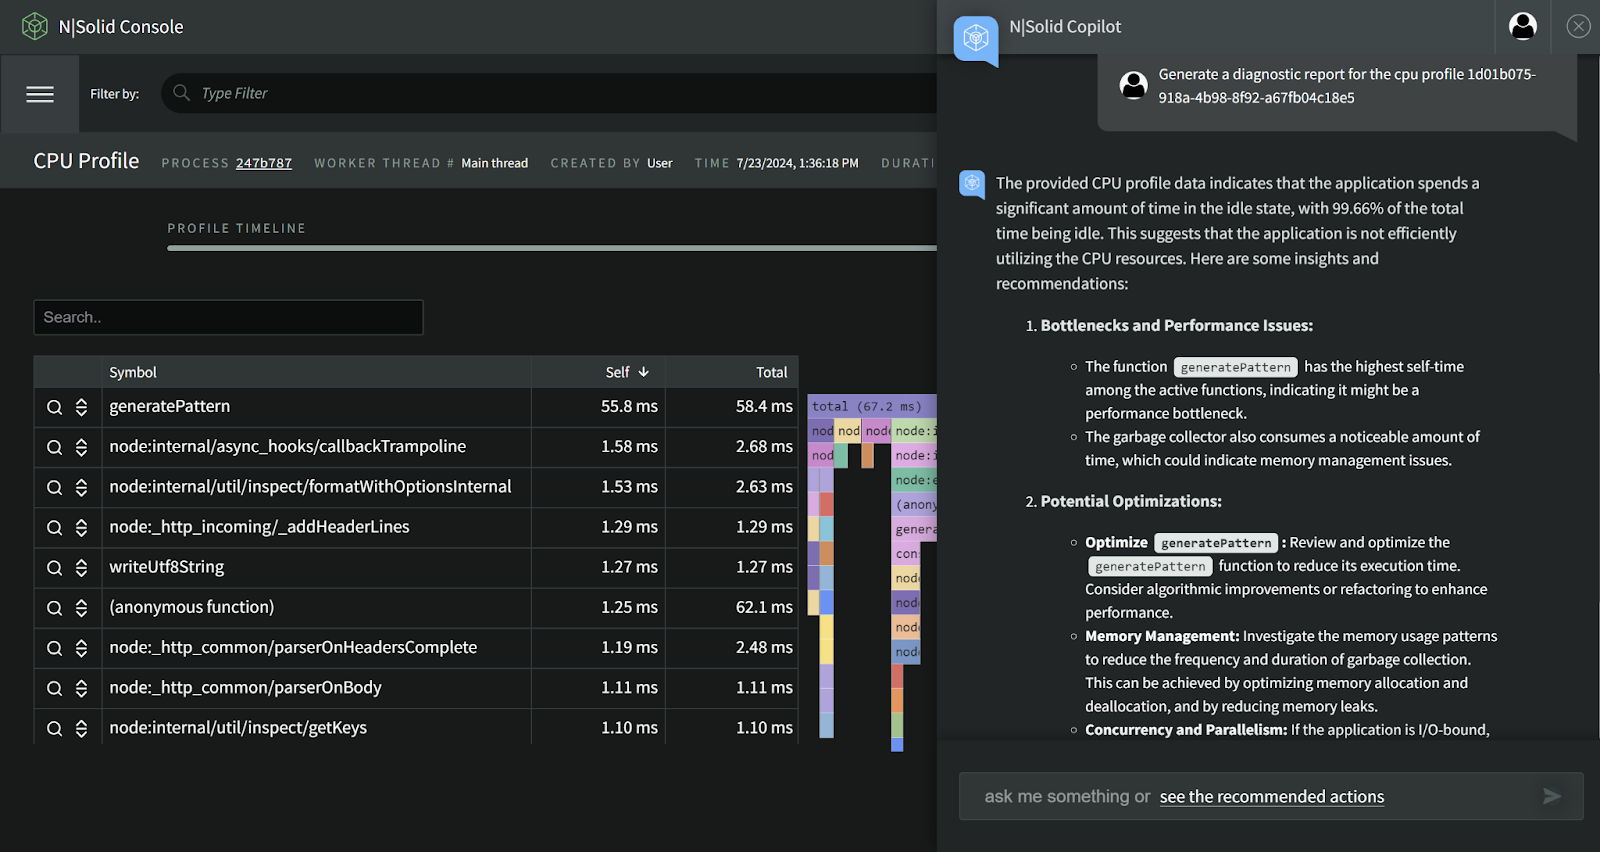Expand formatWithOptionsInternal row with up-down arrows
The height and width of the screenshot is (852, 1600).
coord(81,487)
